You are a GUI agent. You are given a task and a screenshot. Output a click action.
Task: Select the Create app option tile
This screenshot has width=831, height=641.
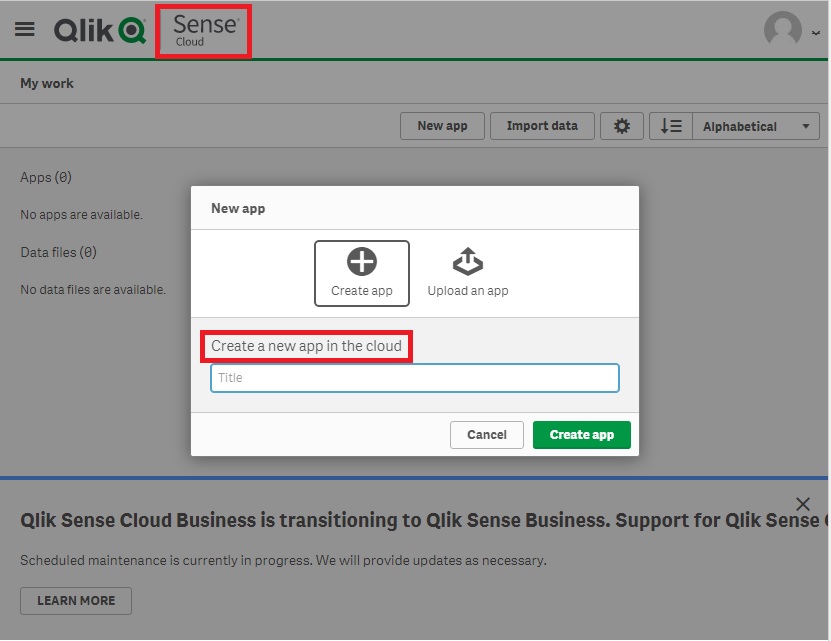[x=362, y=274]
